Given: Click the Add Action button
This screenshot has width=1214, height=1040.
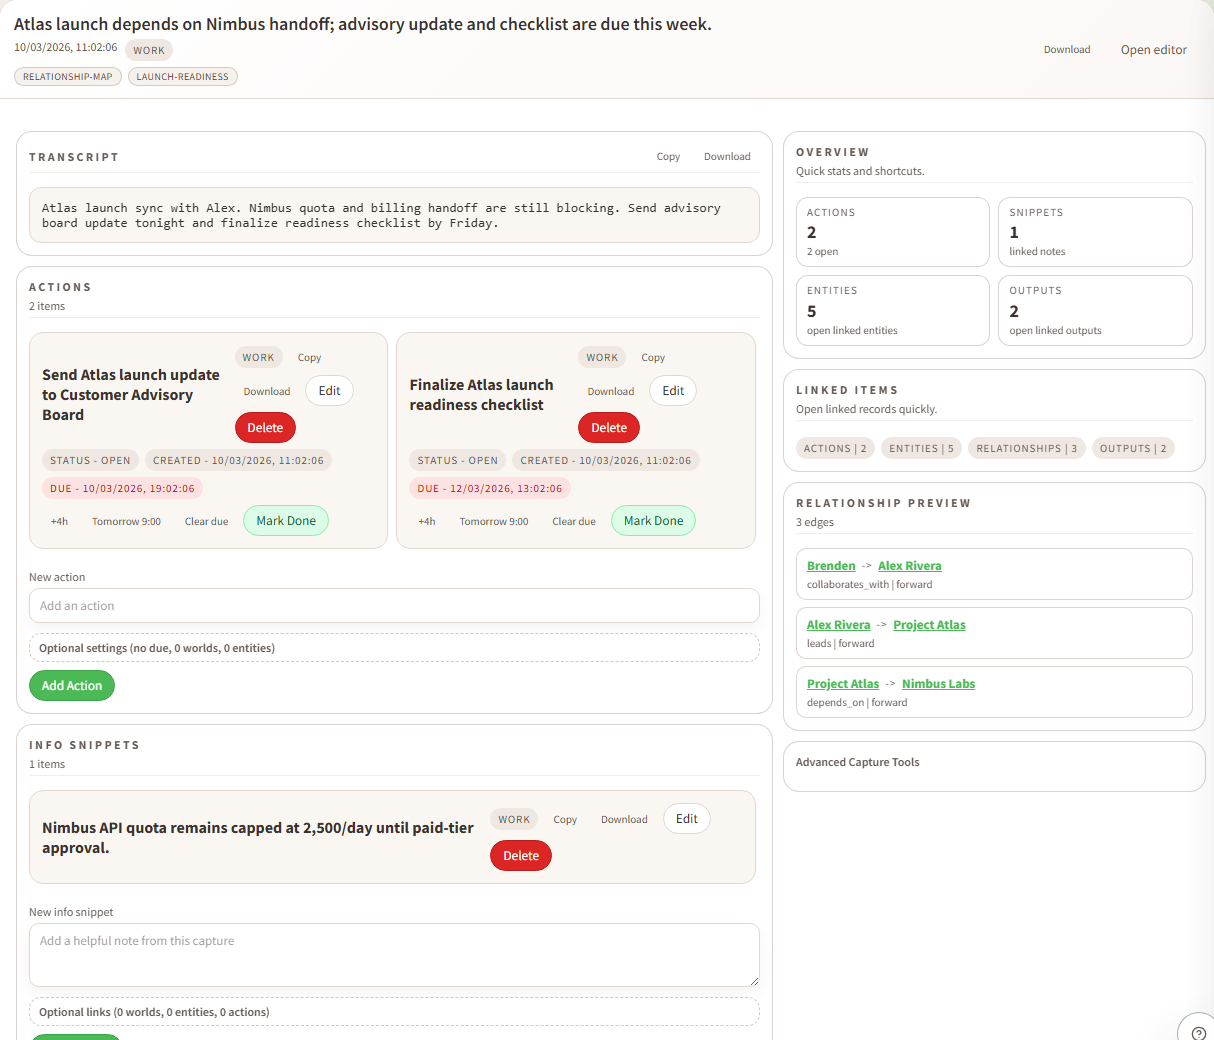Looking at the screenshot, I should point(71,685).
